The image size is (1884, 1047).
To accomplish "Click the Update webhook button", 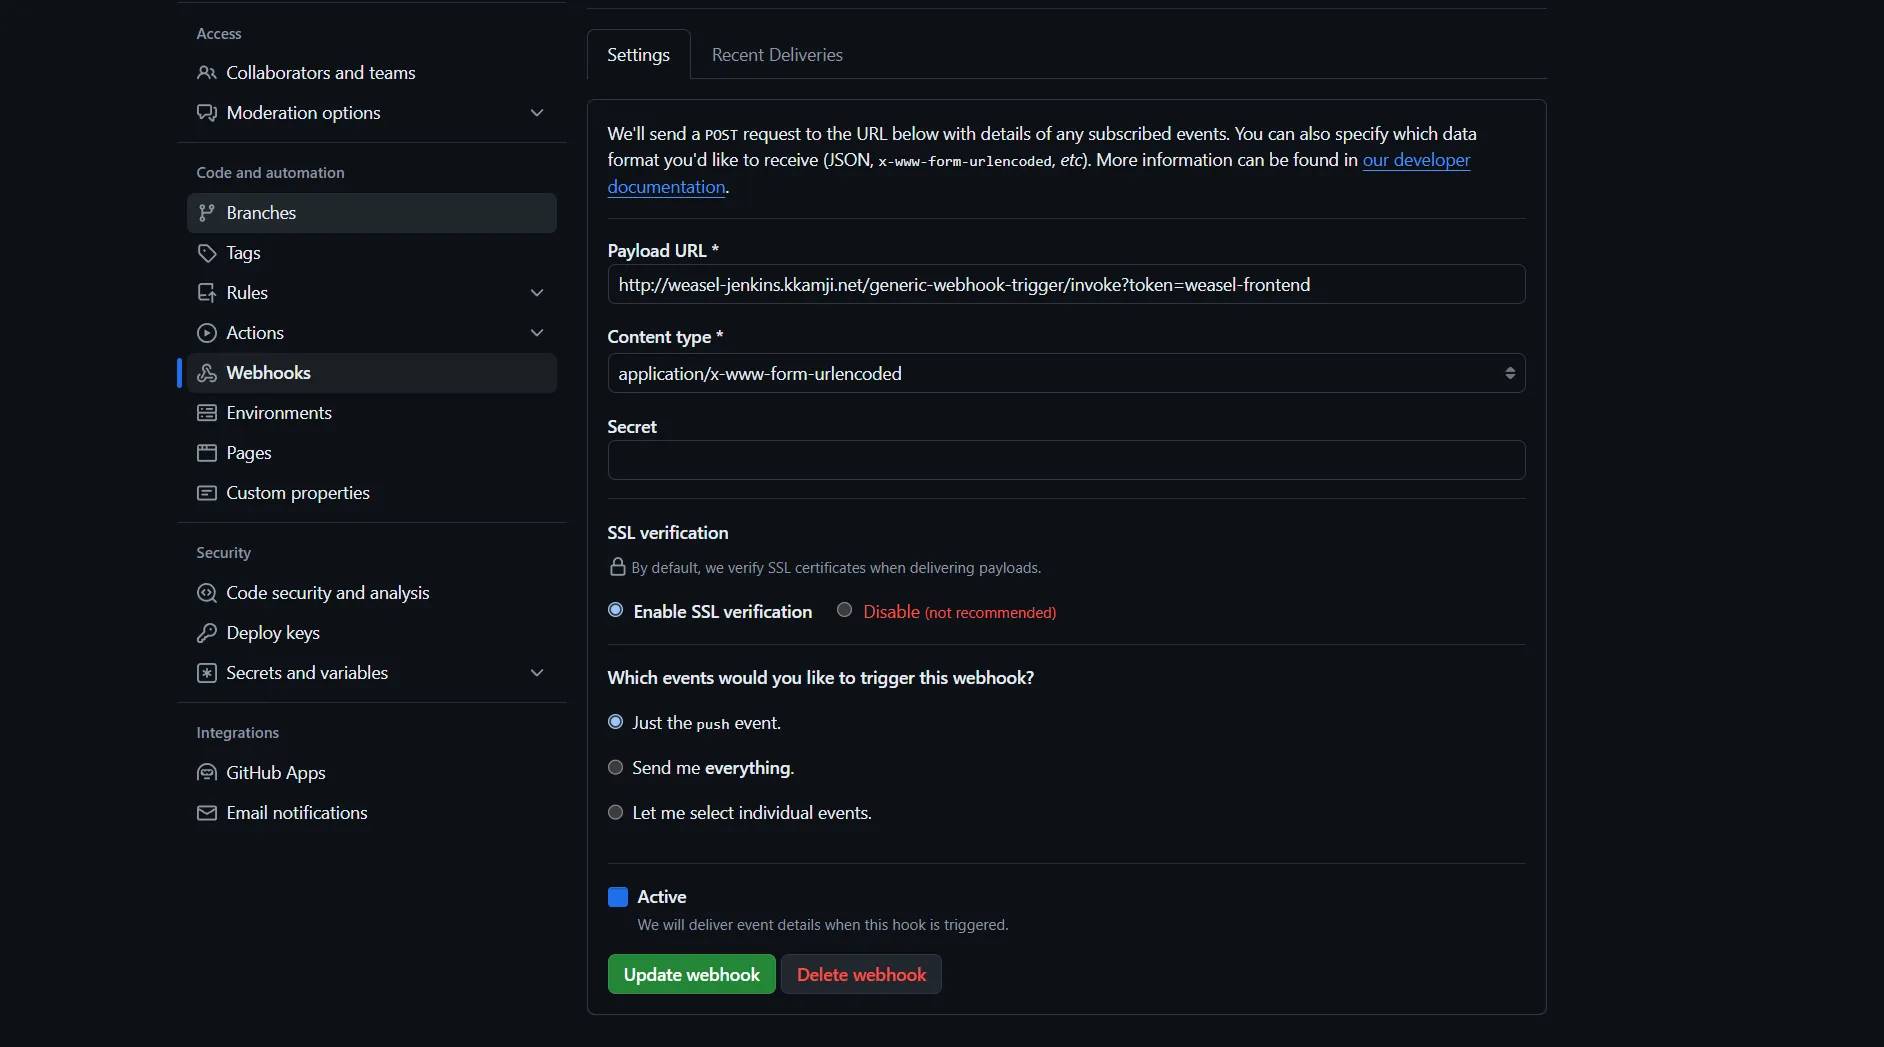I will pos(690,973).
